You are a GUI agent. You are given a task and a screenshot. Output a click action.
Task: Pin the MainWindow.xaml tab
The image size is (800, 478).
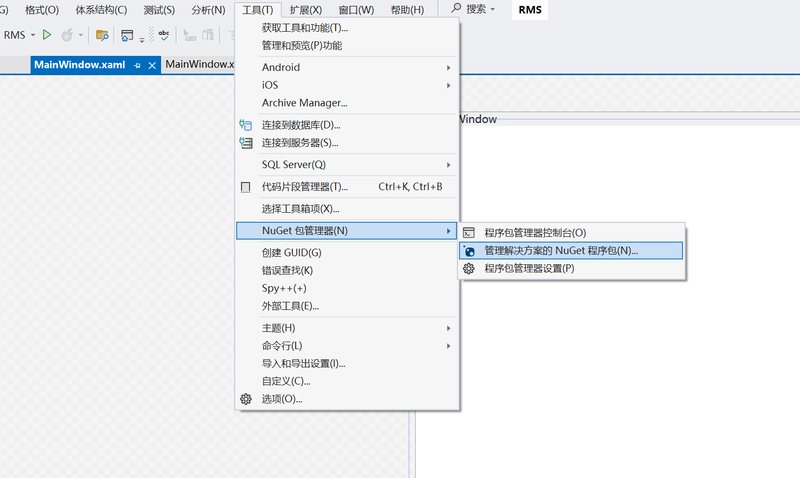pyautogui.click(x=137, y=65)
